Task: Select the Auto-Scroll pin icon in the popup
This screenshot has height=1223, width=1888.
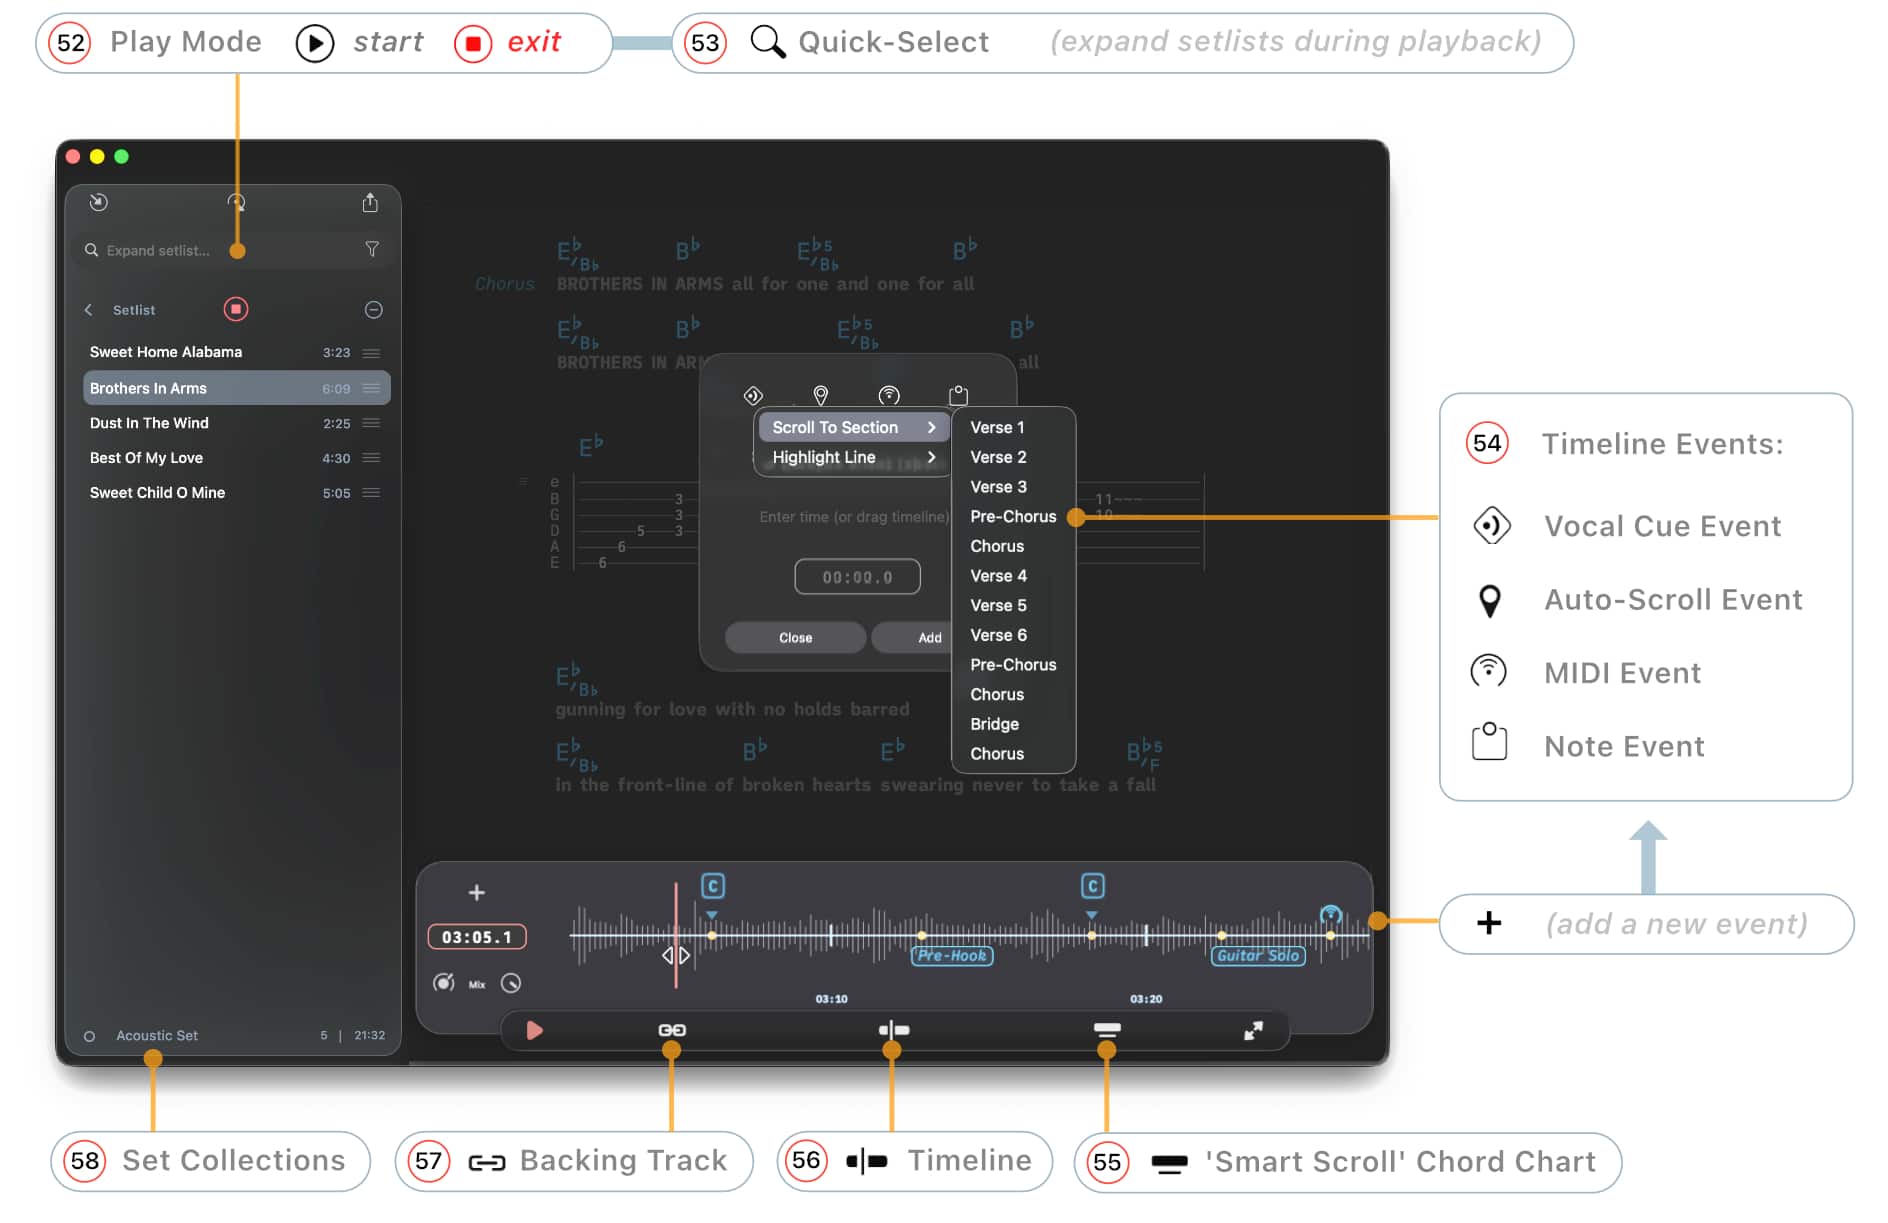Action: tap(821, 395)
